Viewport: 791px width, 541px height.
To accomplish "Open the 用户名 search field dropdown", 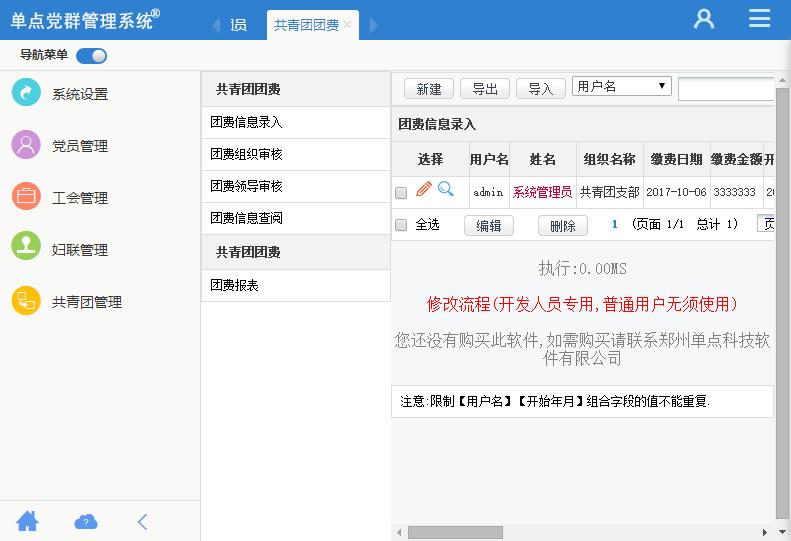I will pyautogui.click(x=622, y=86).
